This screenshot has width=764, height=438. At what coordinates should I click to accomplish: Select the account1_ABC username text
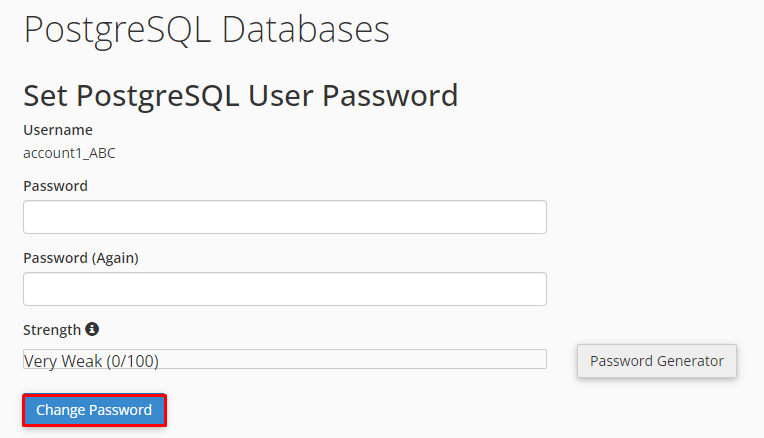(70, 153)
